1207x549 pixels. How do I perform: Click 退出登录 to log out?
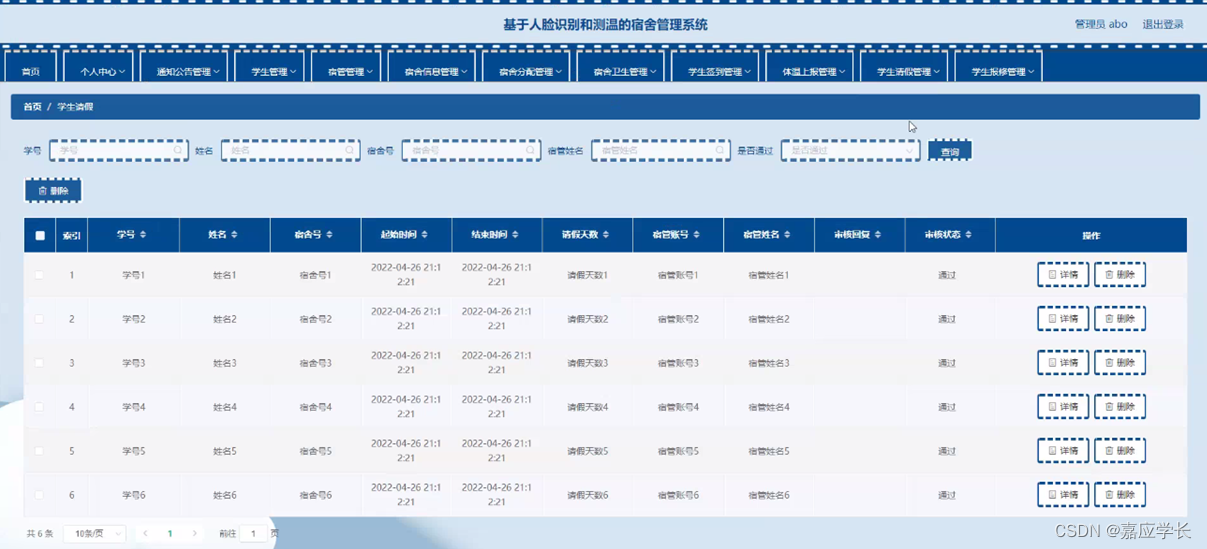pyautogui.click(x=1163, y=24)
